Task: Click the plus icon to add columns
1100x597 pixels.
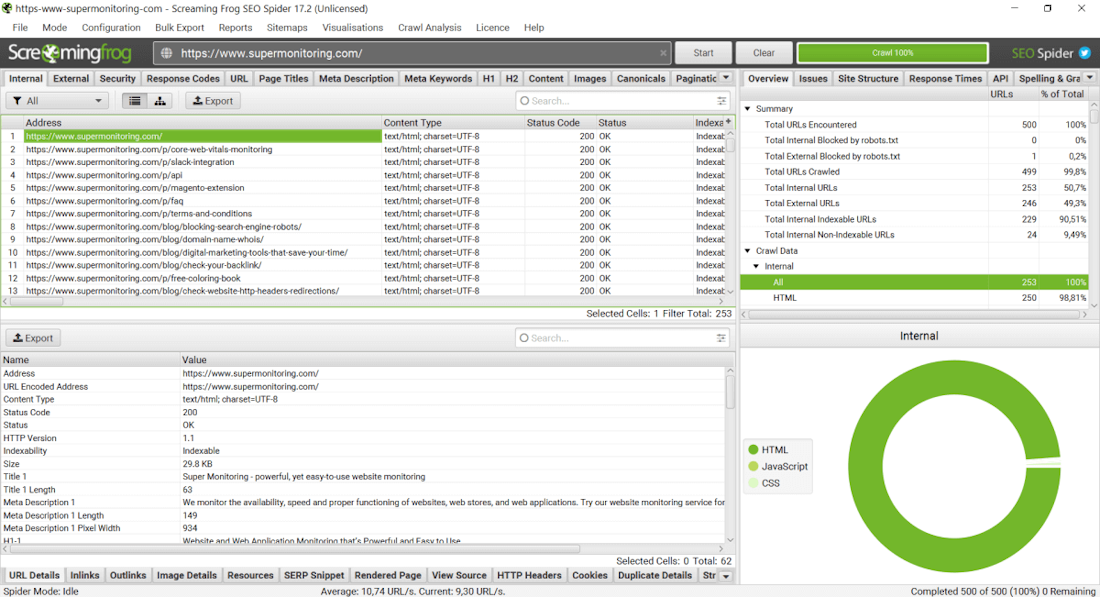Action: tap(728, 122)
